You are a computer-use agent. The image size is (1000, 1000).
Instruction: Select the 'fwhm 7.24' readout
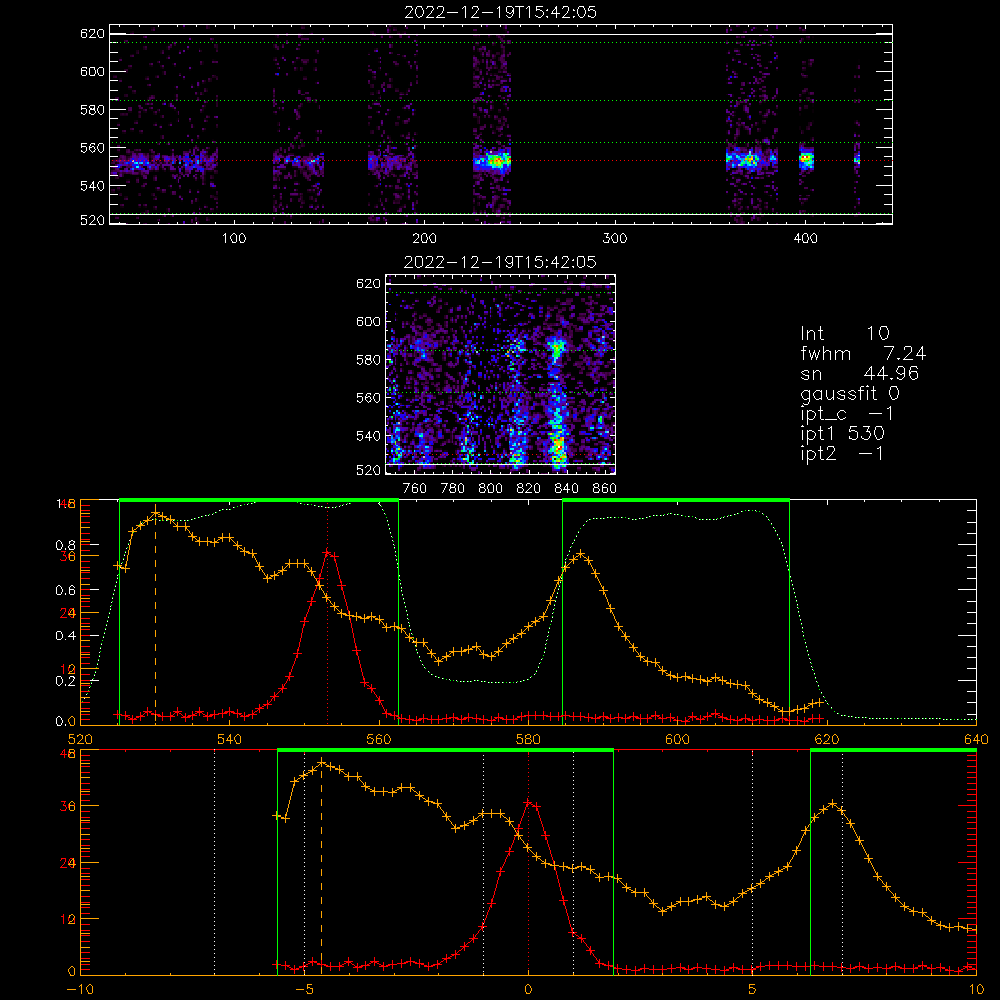tap(863, 353)
